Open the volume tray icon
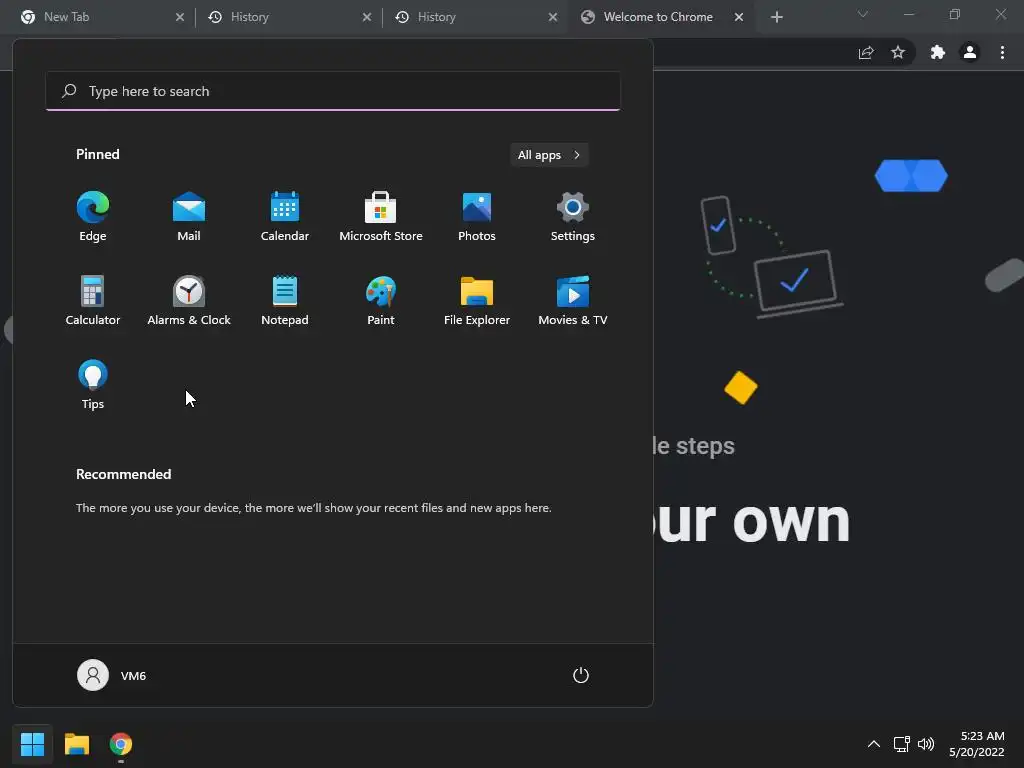 pos(926,744)
